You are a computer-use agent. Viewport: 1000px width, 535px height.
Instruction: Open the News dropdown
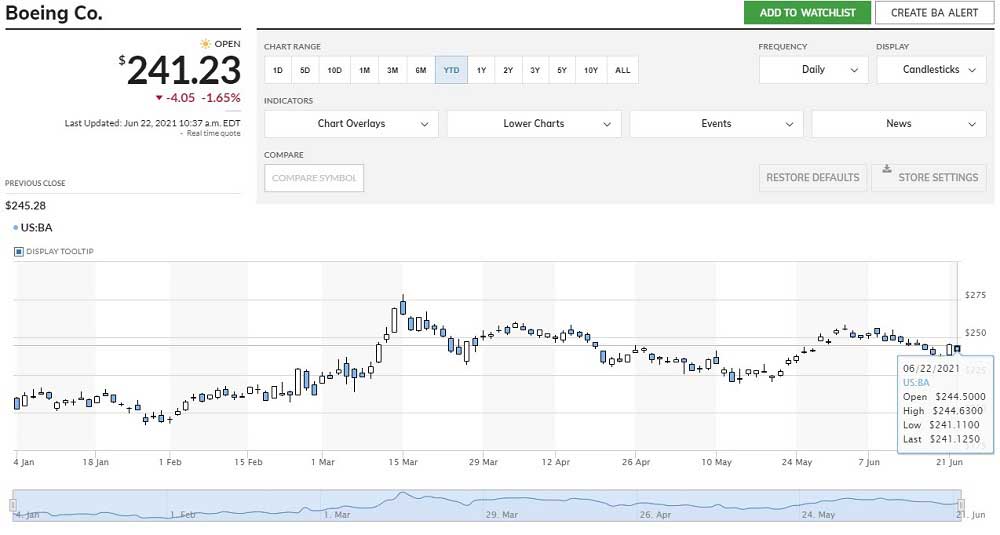pyautogui.click(x=899, y=124)
